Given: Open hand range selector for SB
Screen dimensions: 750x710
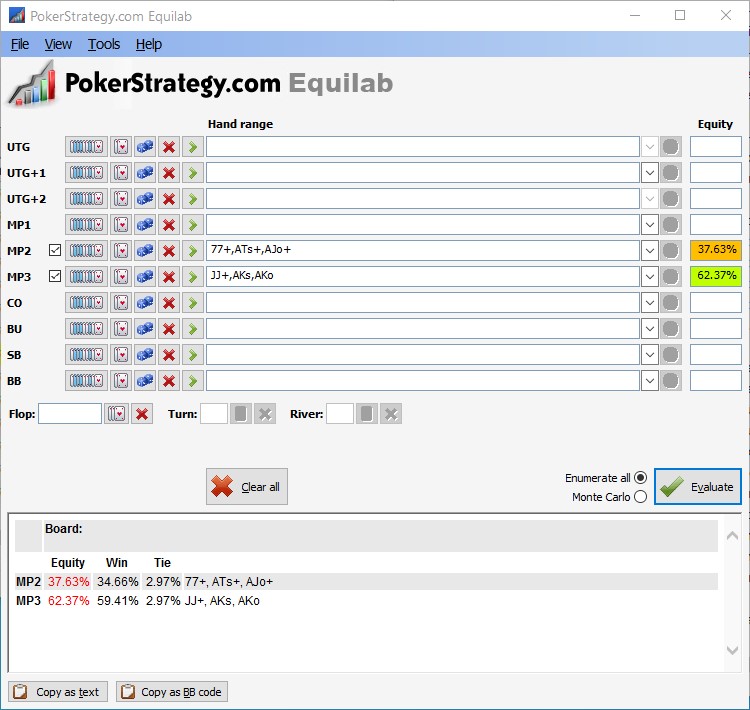Looking at the screenshot, I should point(86,355).
